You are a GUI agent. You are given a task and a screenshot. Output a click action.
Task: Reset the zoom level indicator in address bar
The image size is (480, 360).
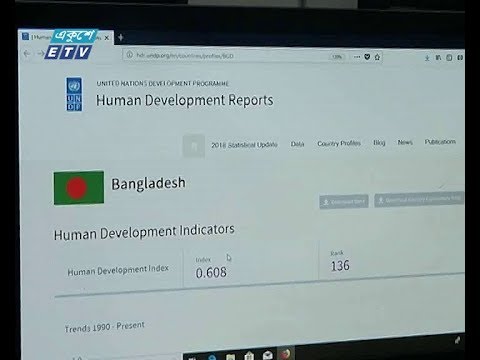coord(337,57)
